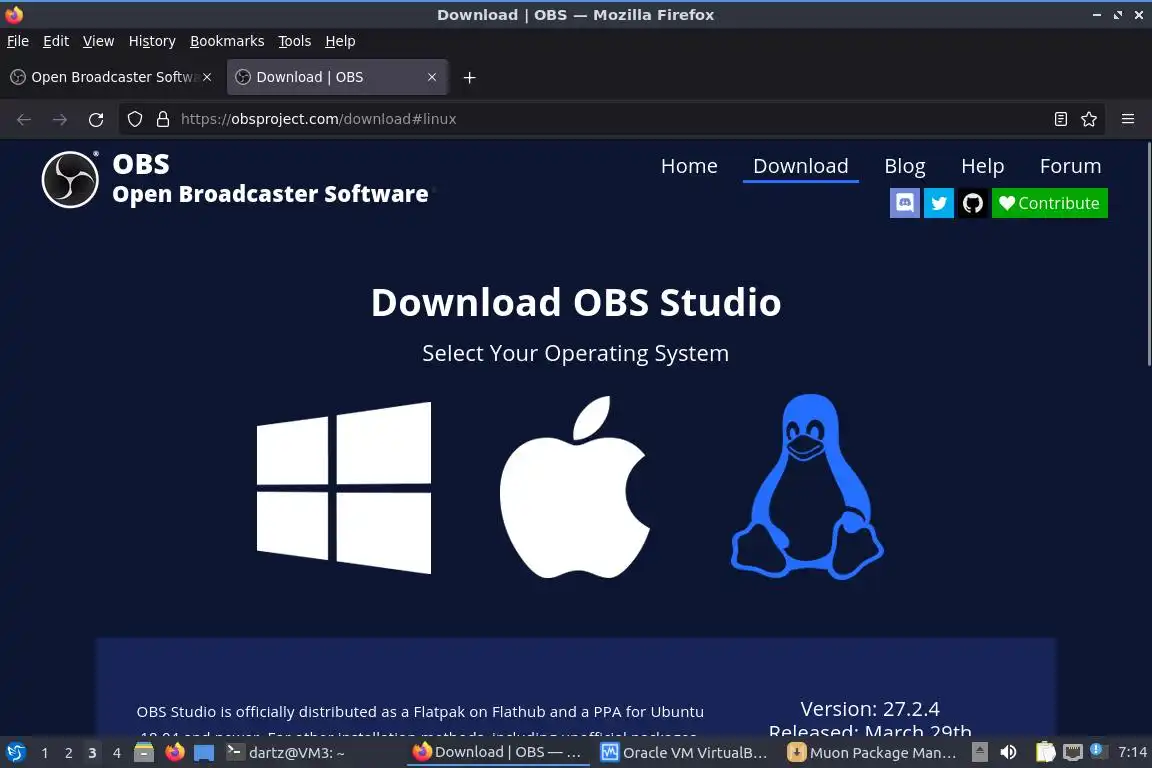
Task: Click the tracking protection shield icon
Action: (134, 119)
